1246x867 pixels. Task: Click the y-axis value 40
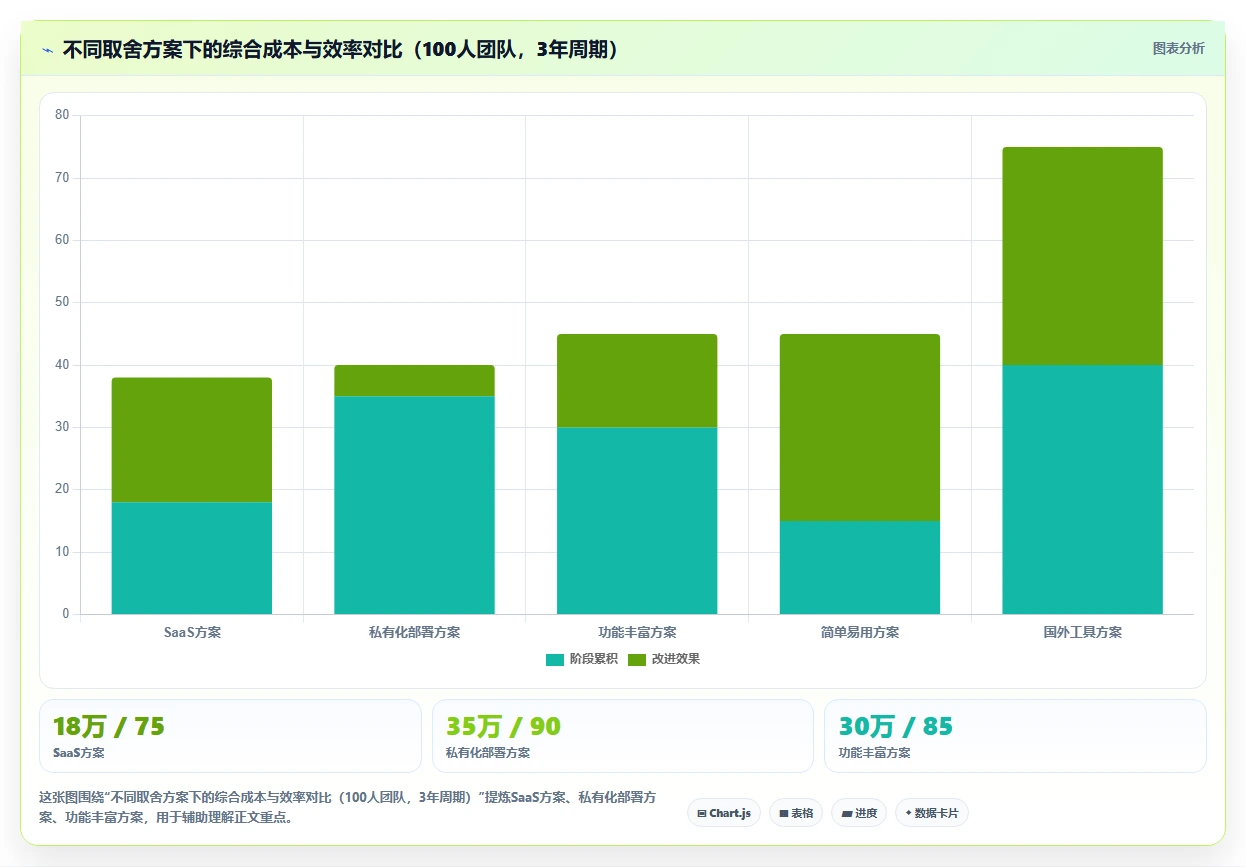coord(62,365)
